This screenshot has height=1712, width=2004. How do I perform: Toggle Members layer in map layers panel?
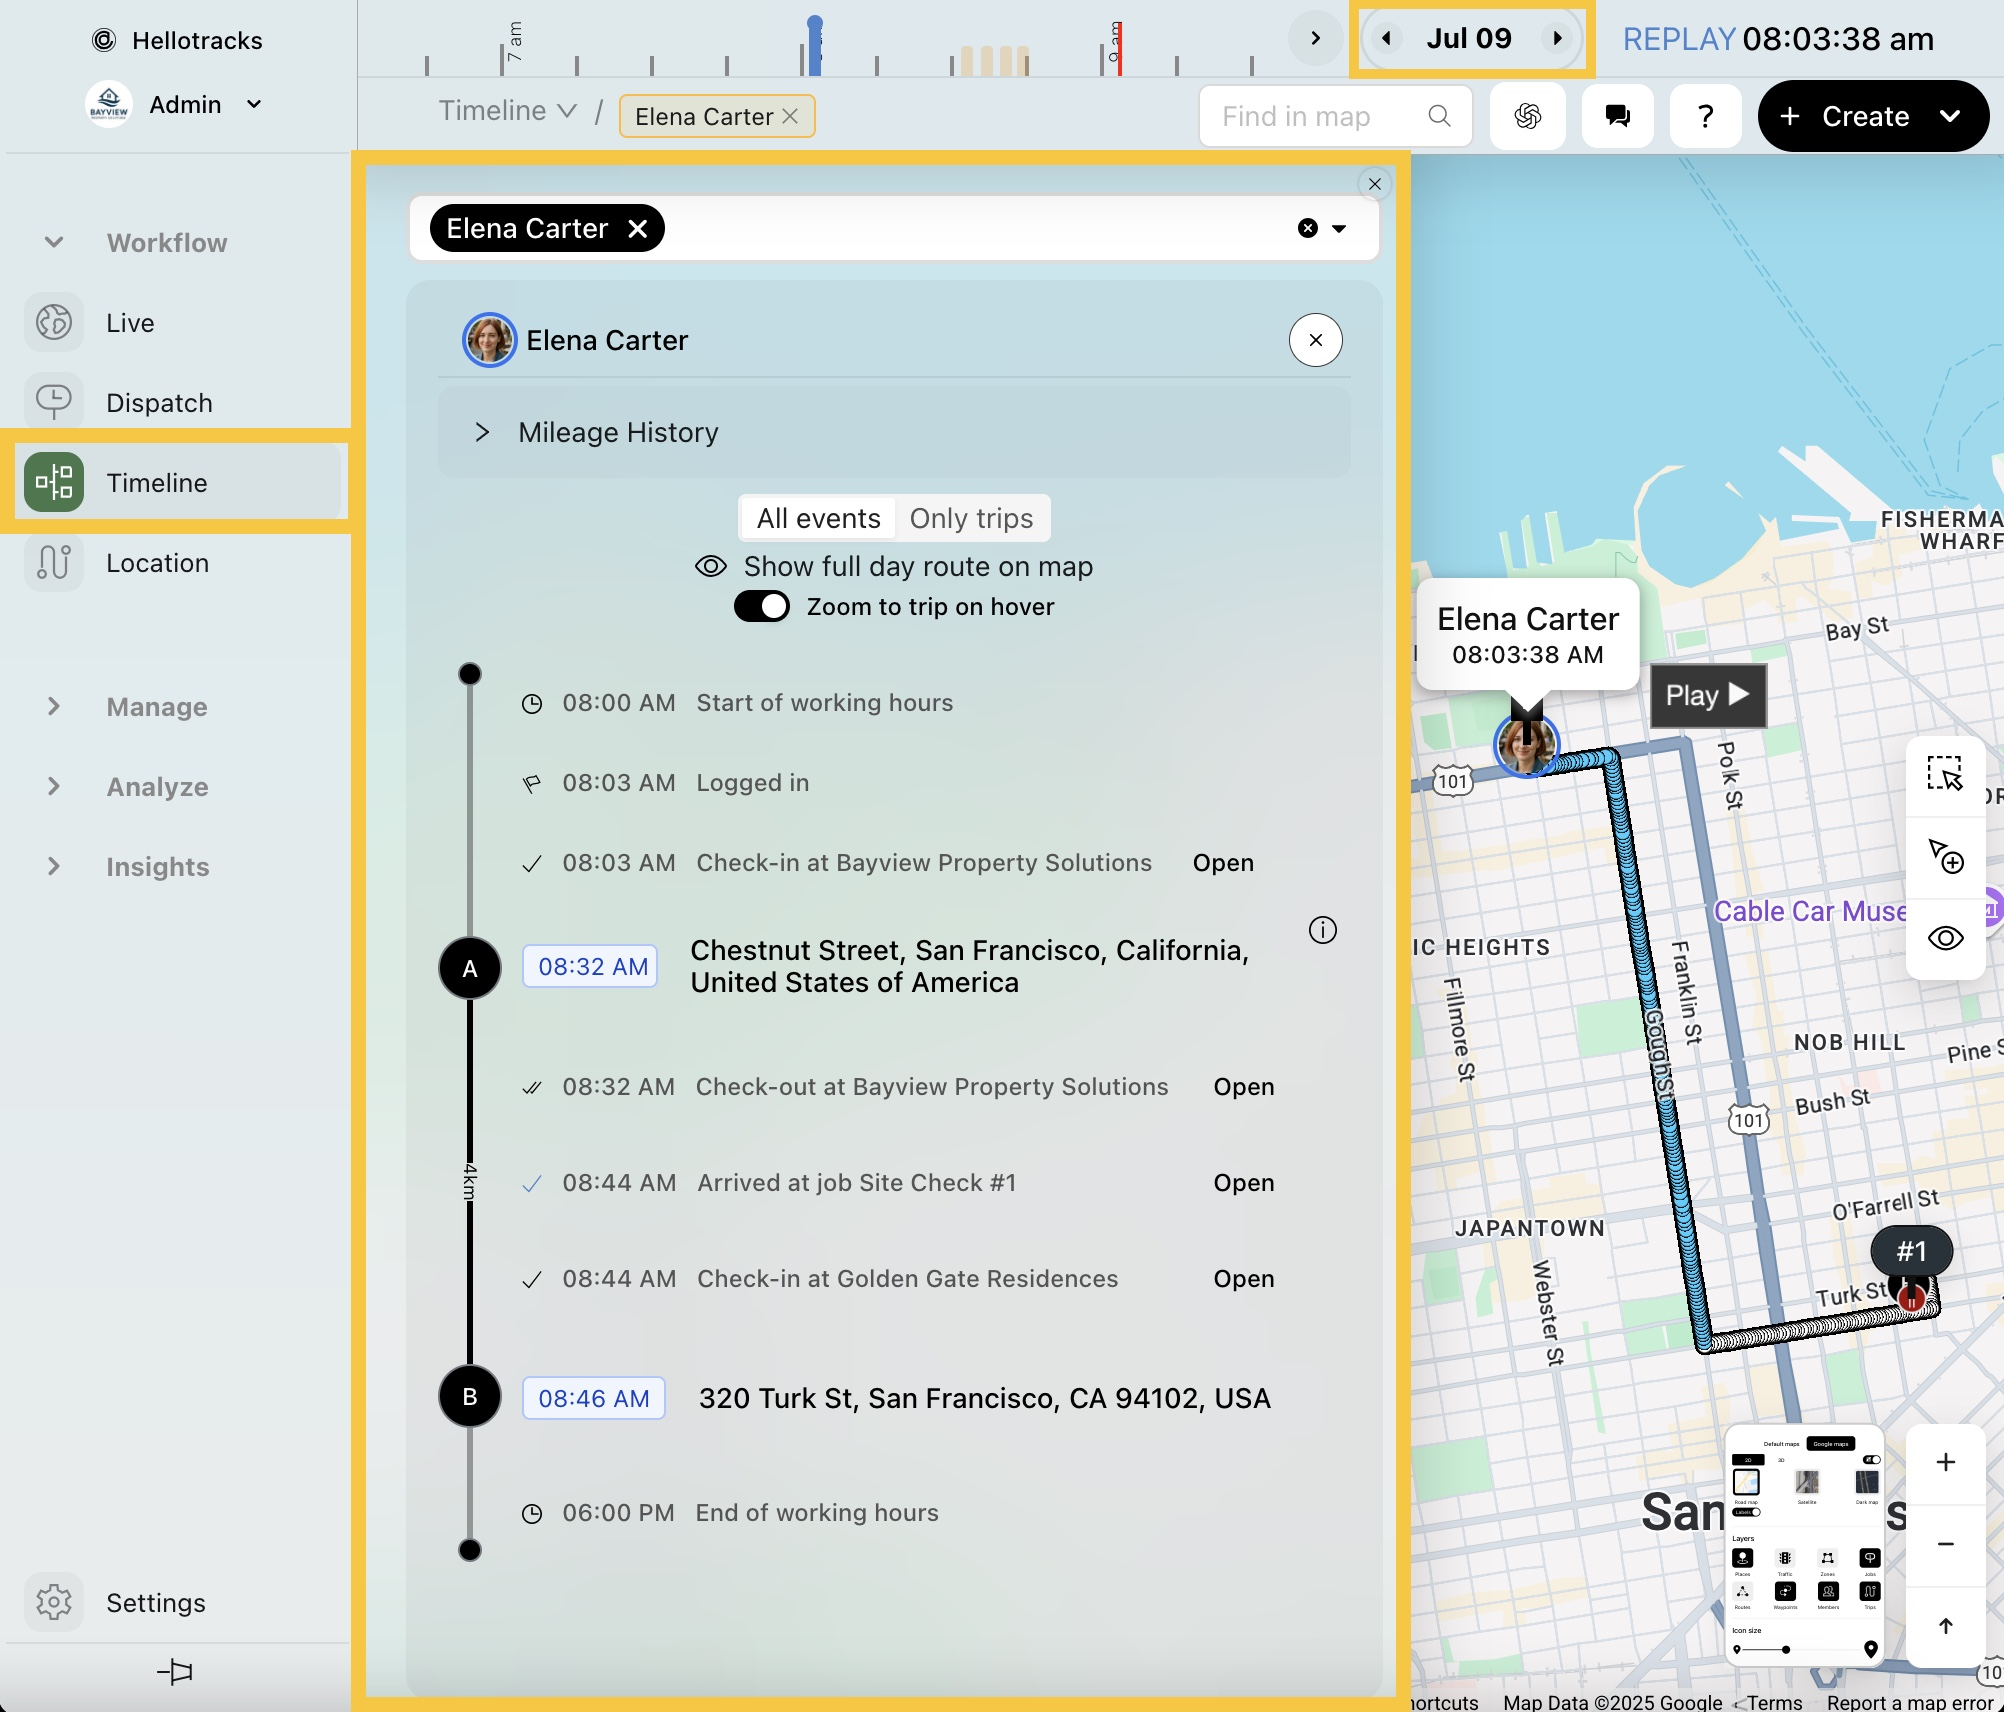tap(1828, 1591)
